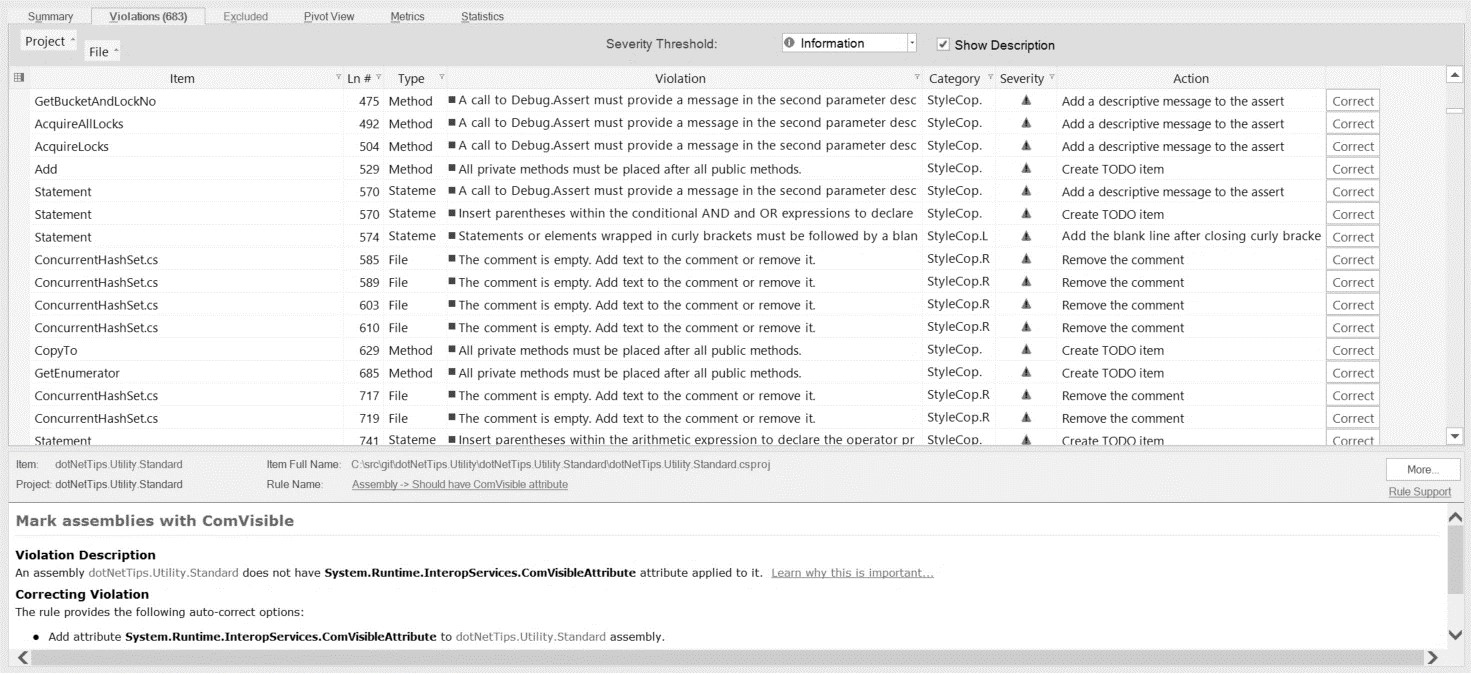Open the column chooser grid icon
This screenshot has height=674, width=1471.
[x=18, y=78]
